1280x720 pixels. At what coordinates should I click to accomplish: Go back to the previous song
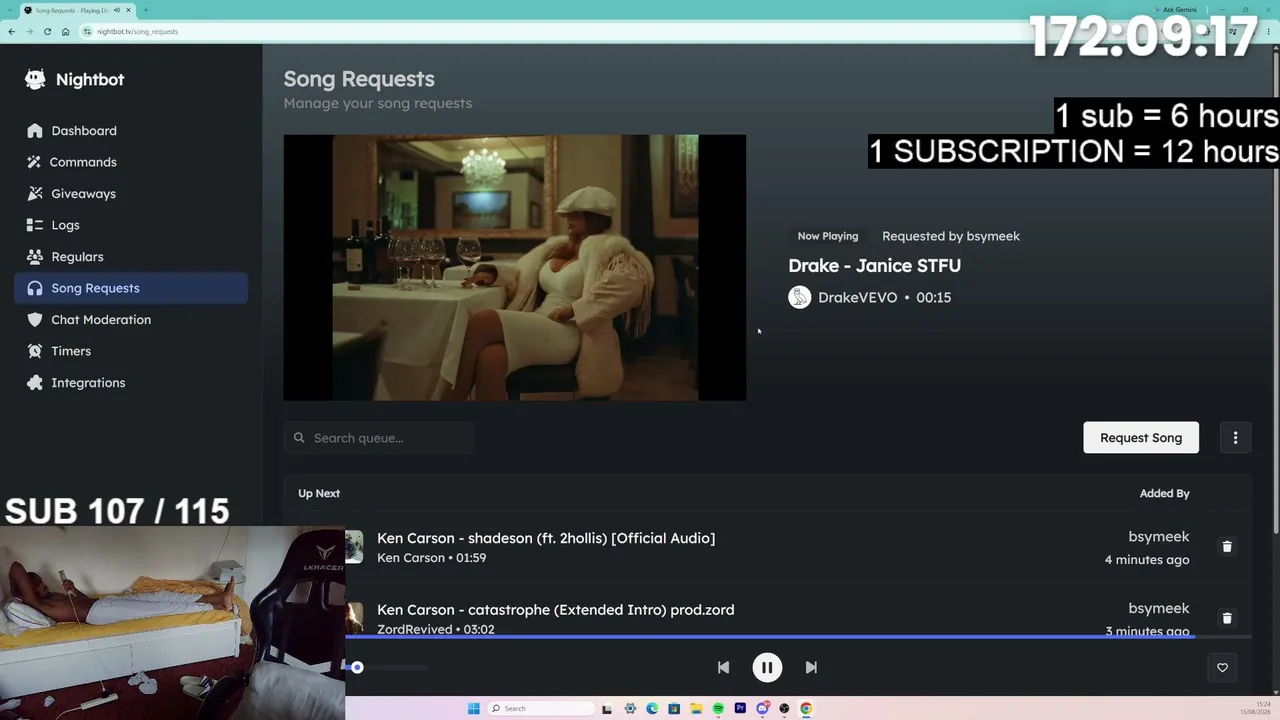coord(723,667)
